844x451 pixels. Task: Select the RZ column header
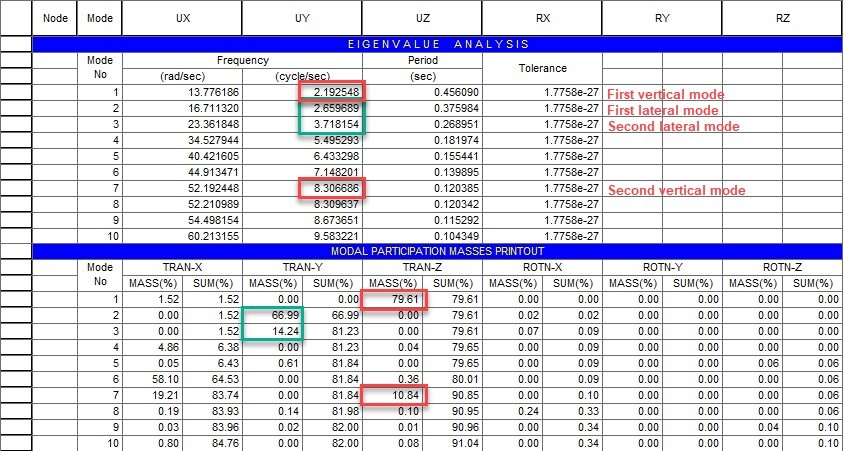pyautogui.click(x=783, y=18)
